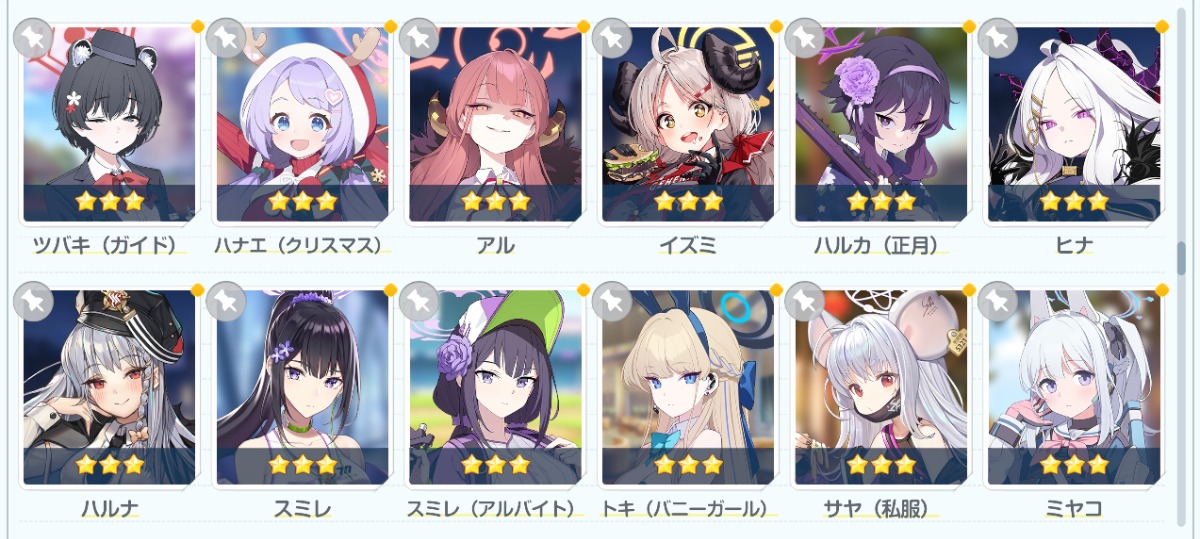Toggle pin icon on ハナエ（クリスマス） card

[226, 38]
